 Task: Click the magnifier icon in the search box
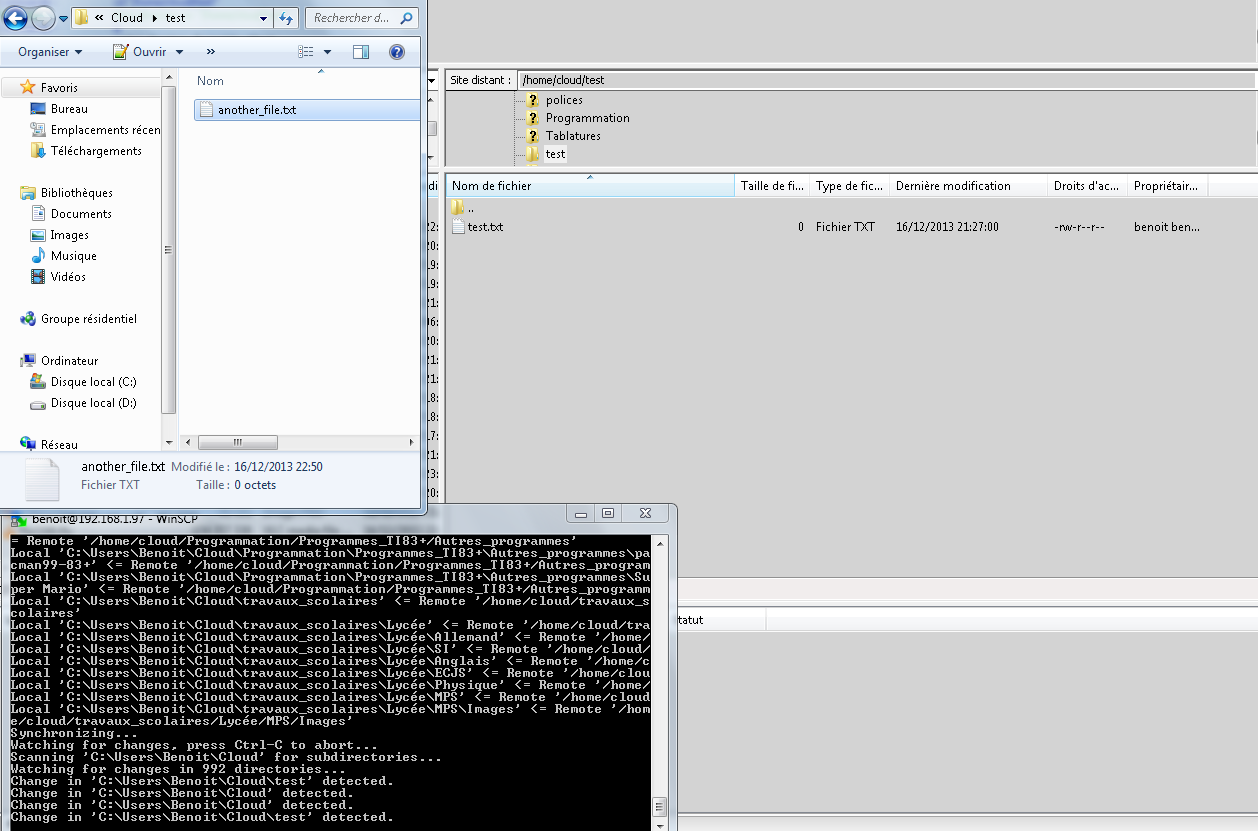pyautogui.click(x=407, y=18)
